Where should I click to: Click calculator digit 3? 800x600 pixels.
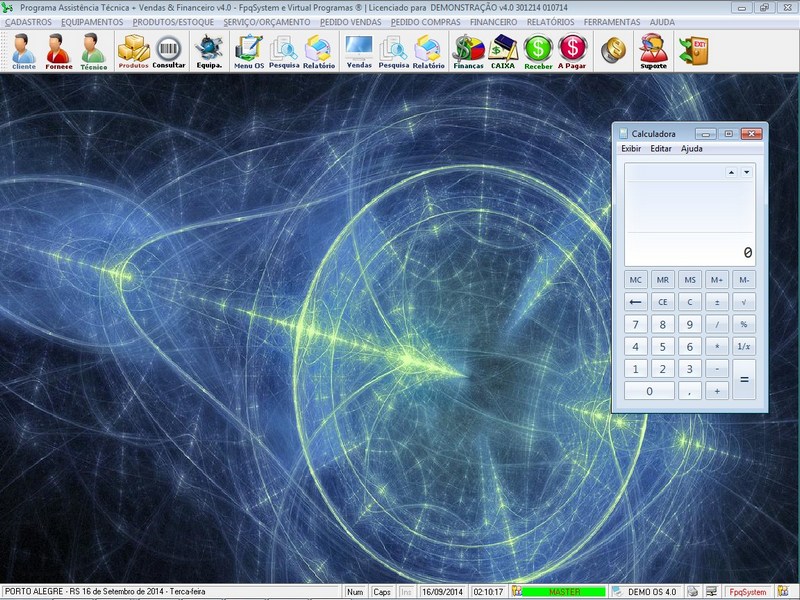(x=690, y=369)
